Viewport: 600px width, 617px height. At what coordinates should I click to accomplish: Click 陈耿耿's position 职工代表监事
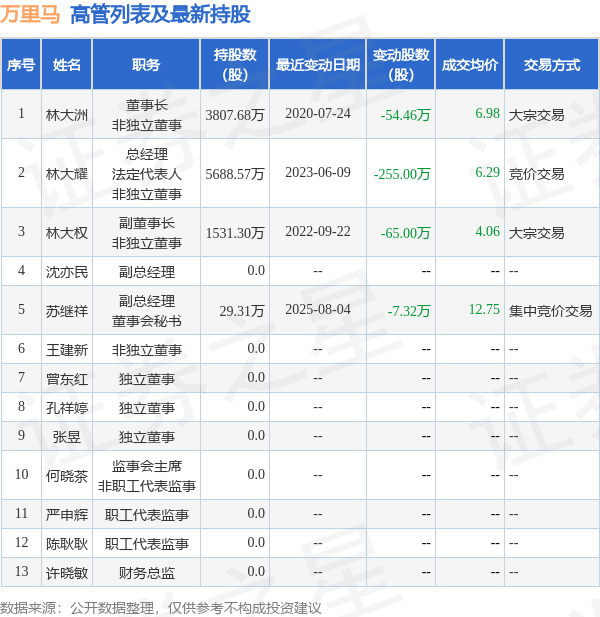coord(146,544)
